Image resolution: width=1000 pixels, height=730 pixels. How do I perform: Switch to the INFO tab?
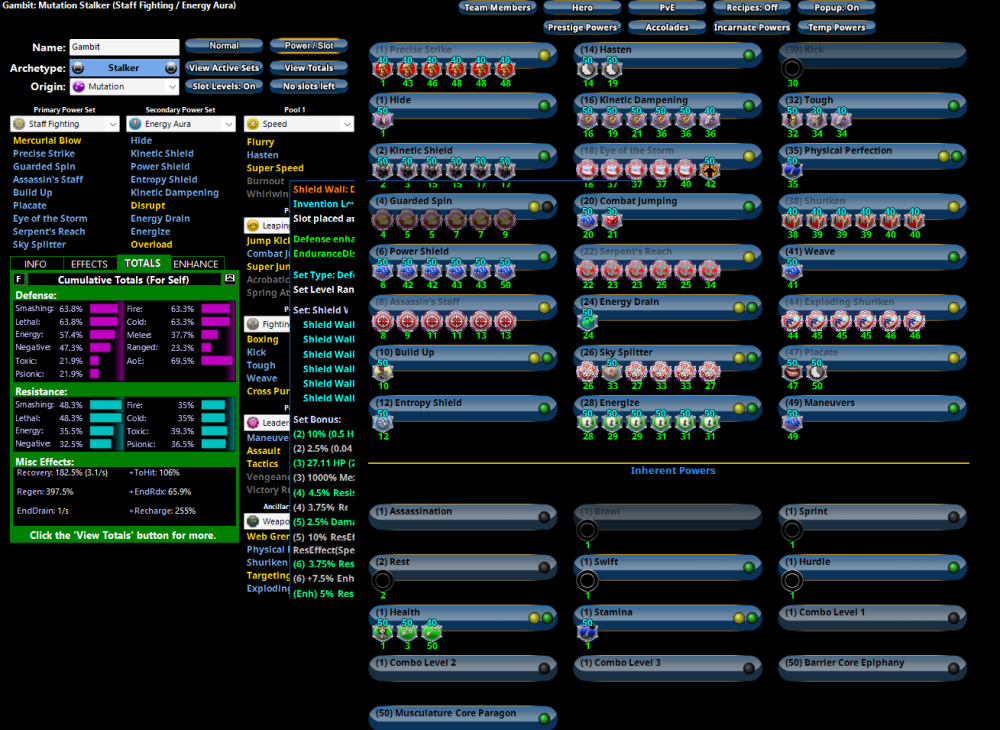(x=35, y=264)
